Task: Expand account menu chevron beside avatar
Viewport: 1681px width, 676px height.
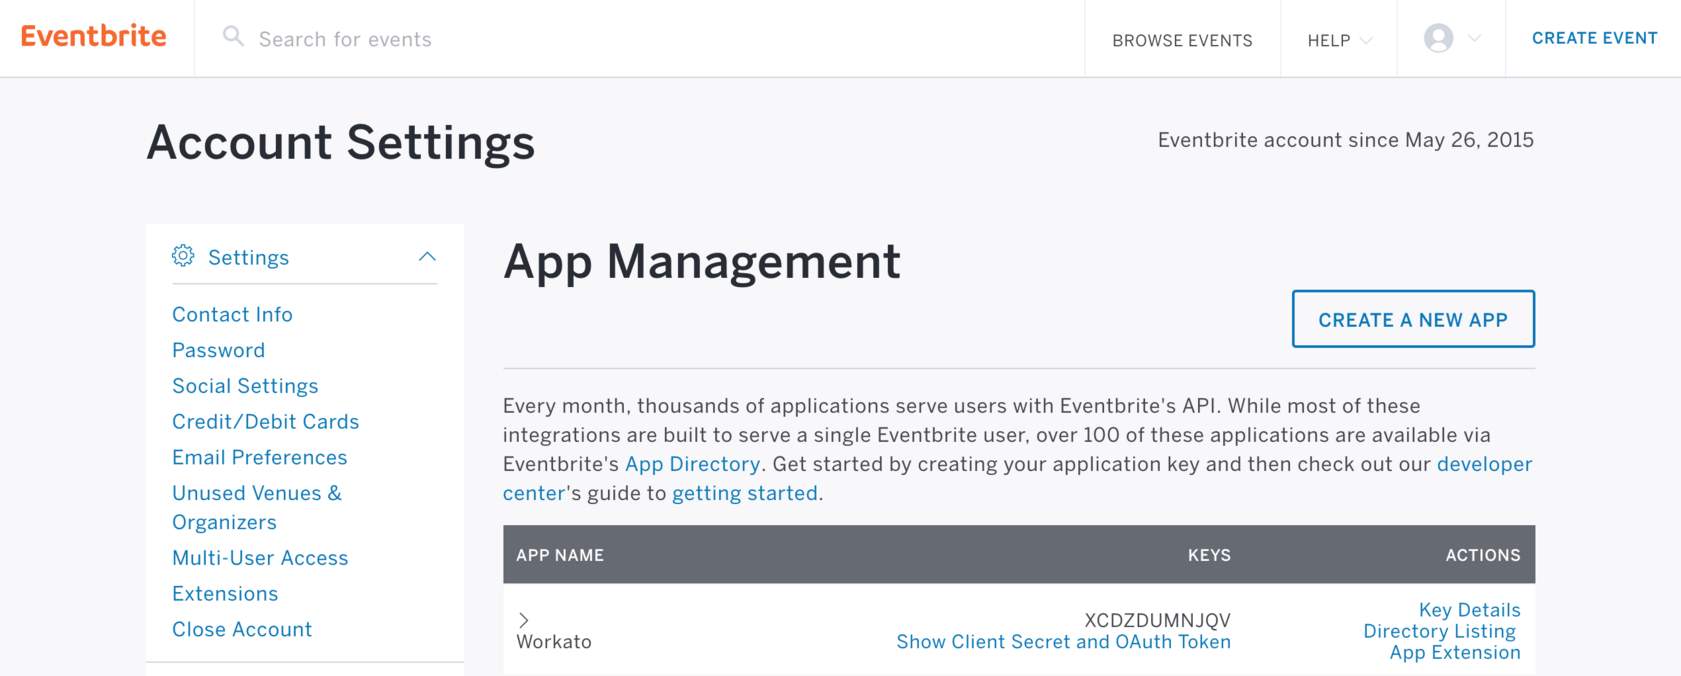Action: click(x=1474, y=38)
